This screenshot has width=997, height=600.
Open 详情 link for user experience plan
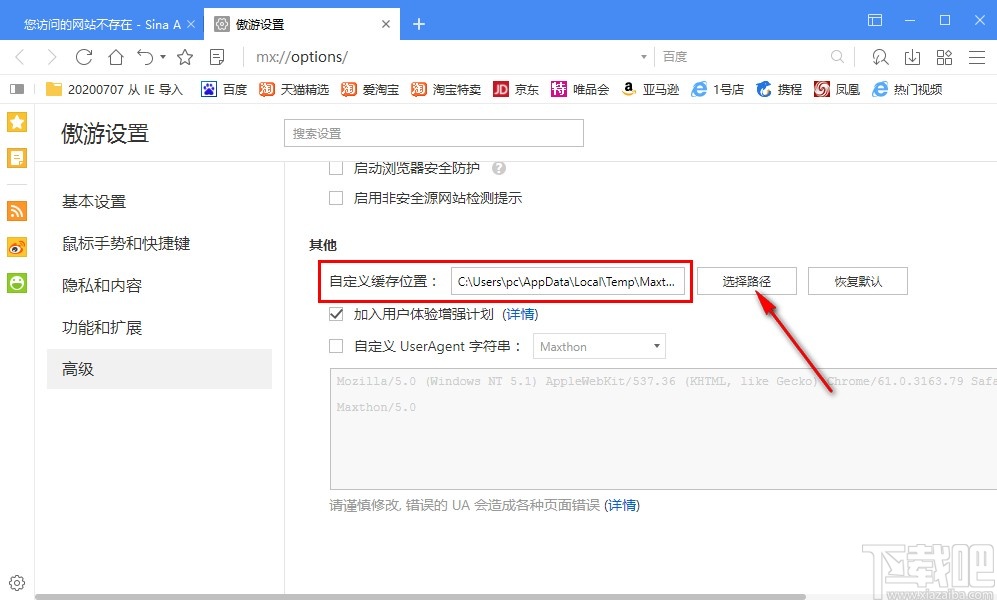[520, 314]
